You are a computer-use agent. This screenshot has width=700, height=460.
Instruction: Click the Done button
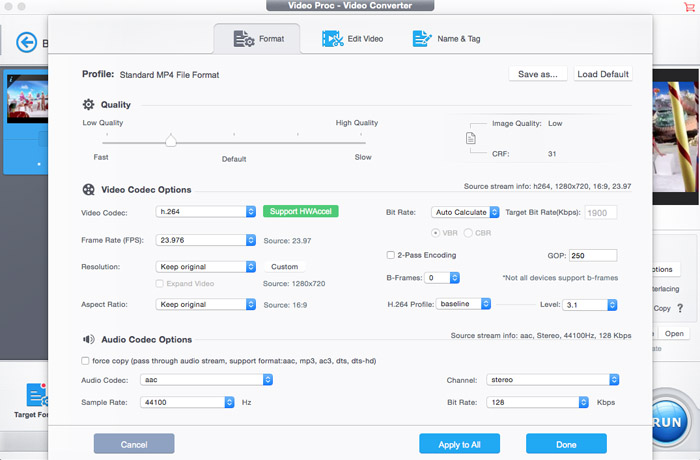pyautogui.click(x=566, y=444)
